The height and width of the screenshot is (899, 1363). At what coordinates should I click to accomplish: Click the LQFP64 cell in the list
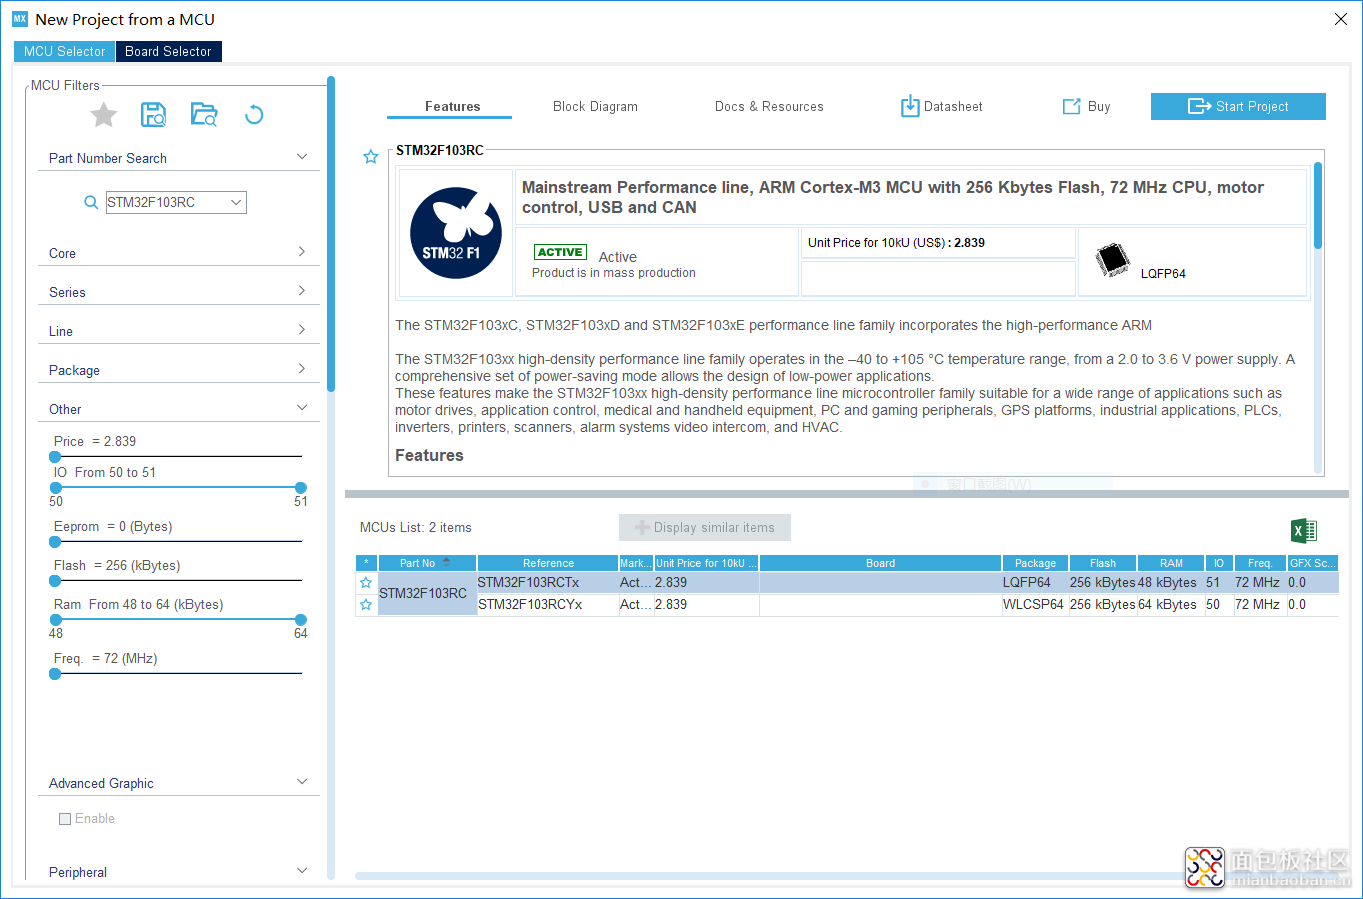(1035, 583)
